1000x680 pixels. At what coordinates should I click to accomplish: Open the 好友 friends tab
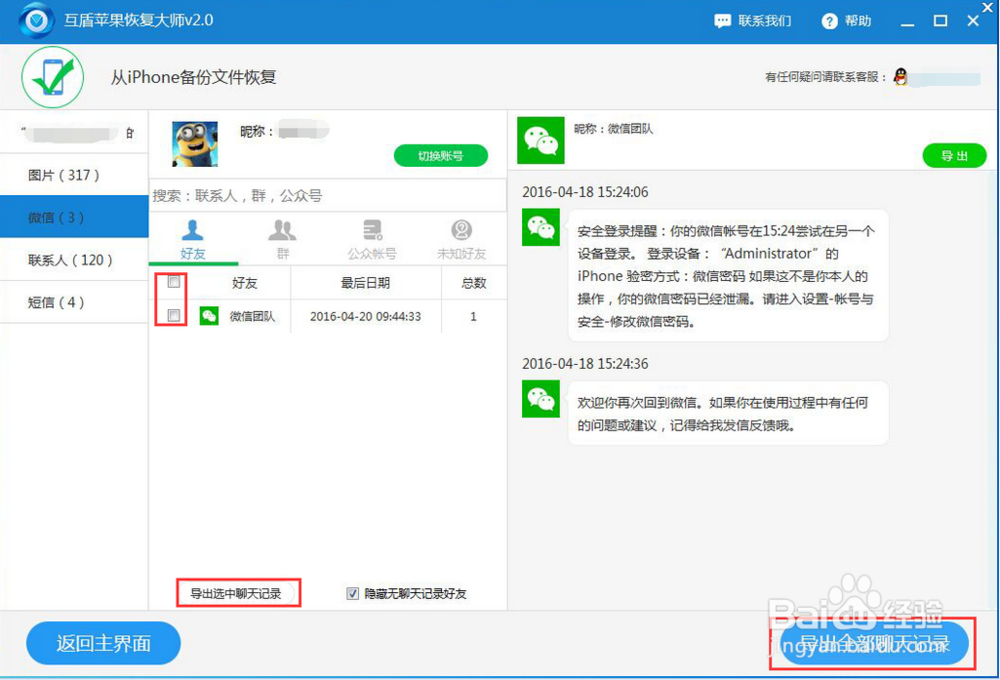click(193, 231)
